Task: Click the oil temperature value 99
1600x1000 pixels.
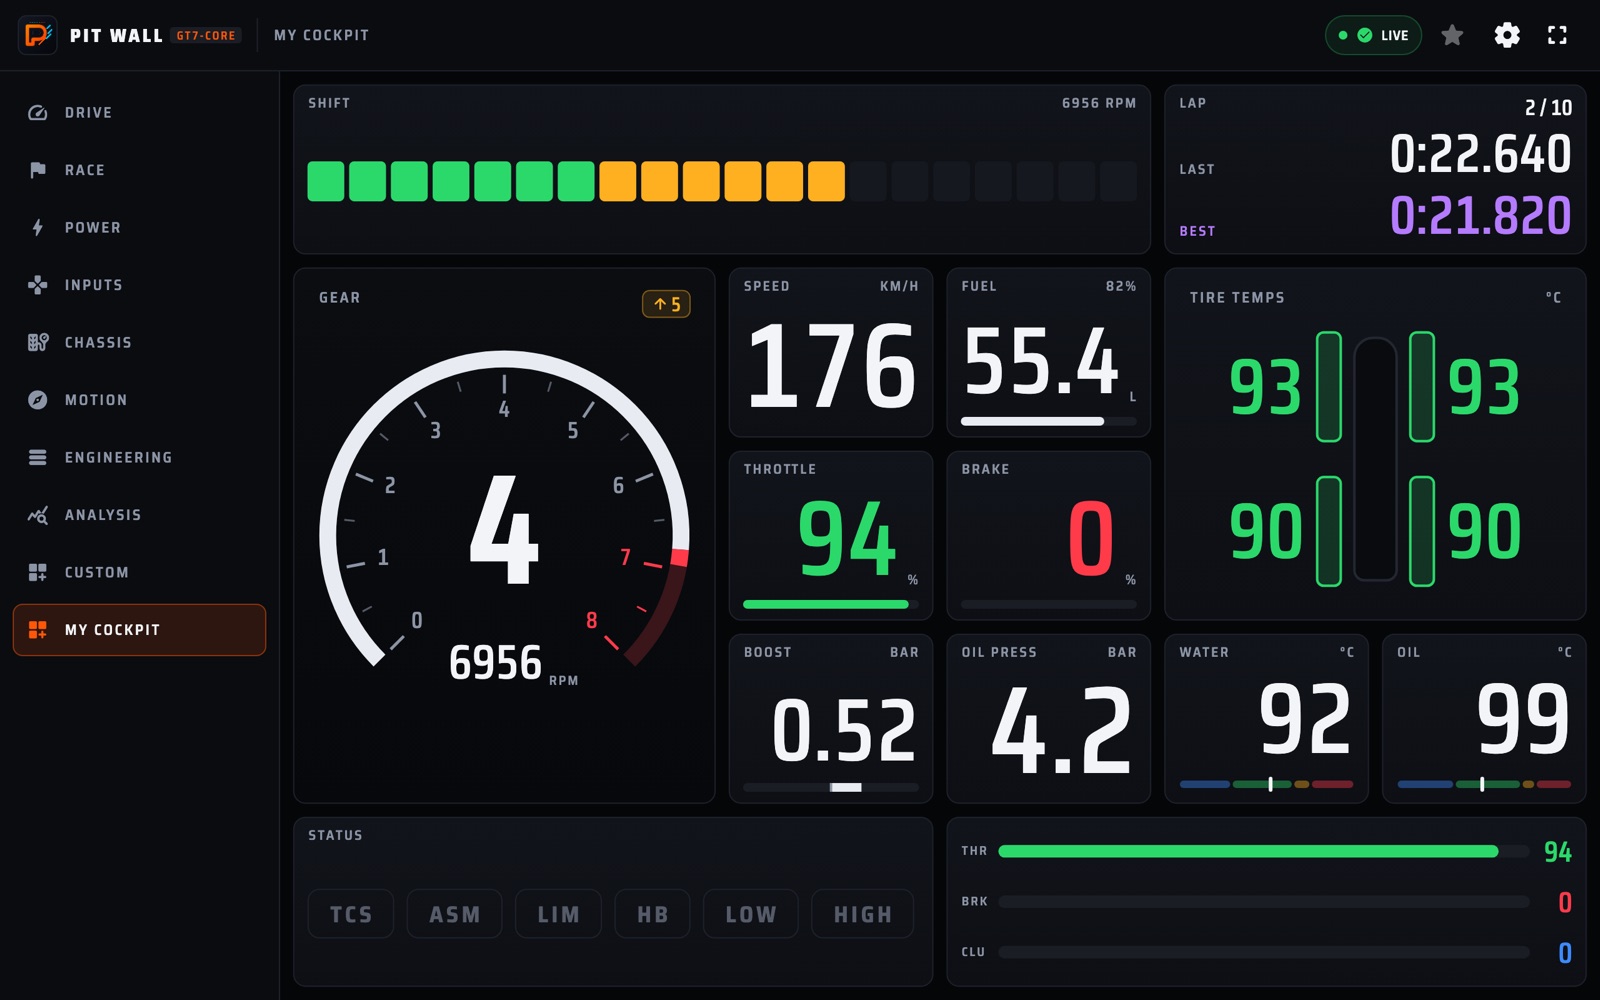Action: tap(1523, 719)
